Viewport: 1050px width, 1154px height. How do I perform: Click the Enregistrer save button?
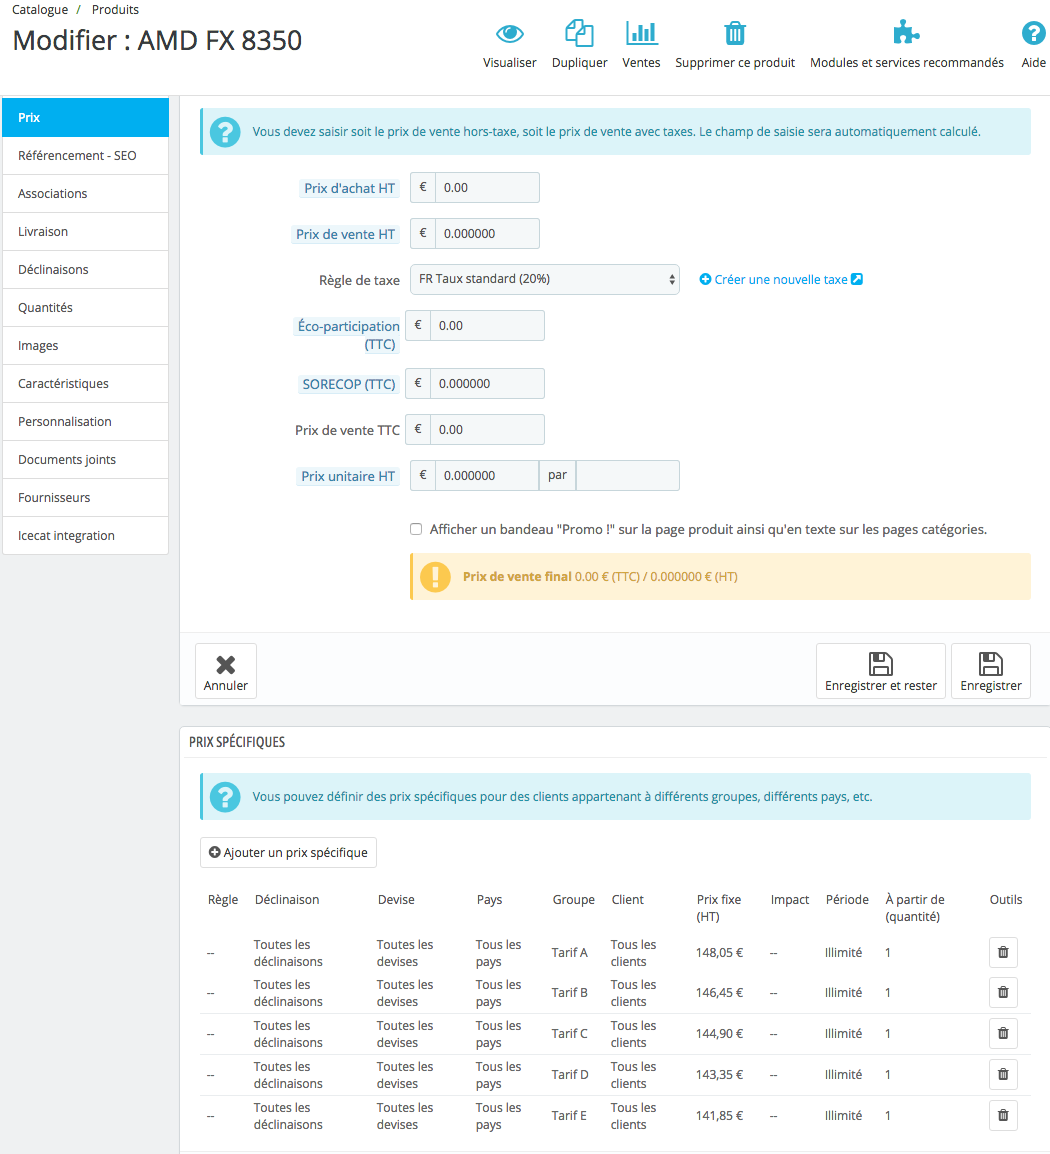click(990, 671)
